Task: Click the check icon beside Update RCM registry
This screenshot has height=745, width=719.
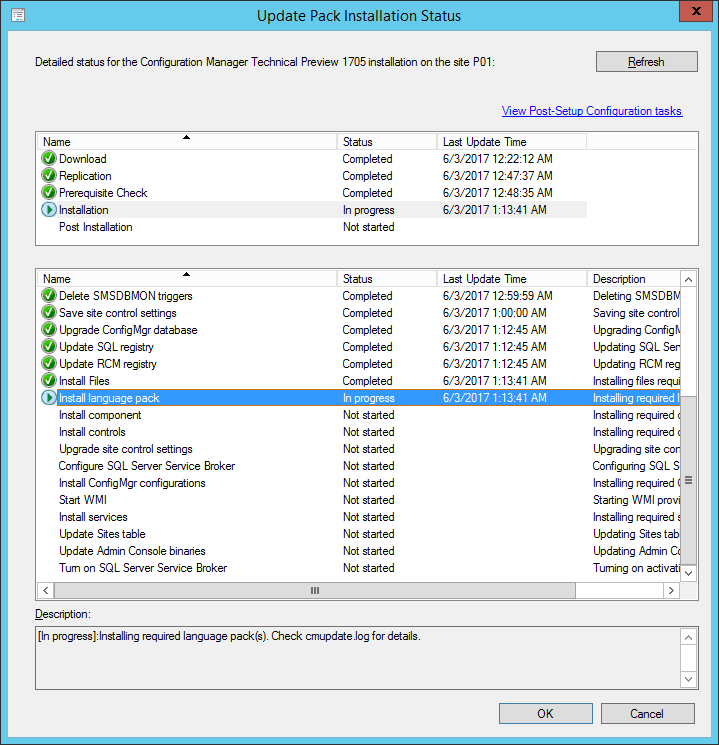Action: pos(48,363)
